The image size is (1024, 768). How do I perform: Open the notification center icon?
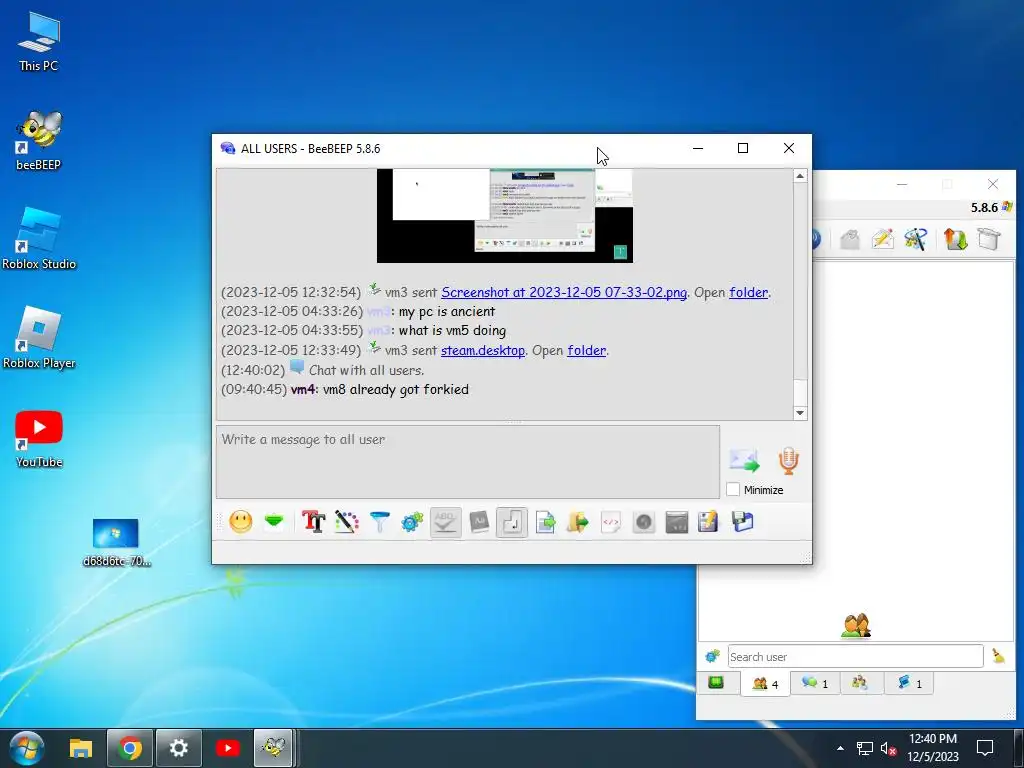985,748
